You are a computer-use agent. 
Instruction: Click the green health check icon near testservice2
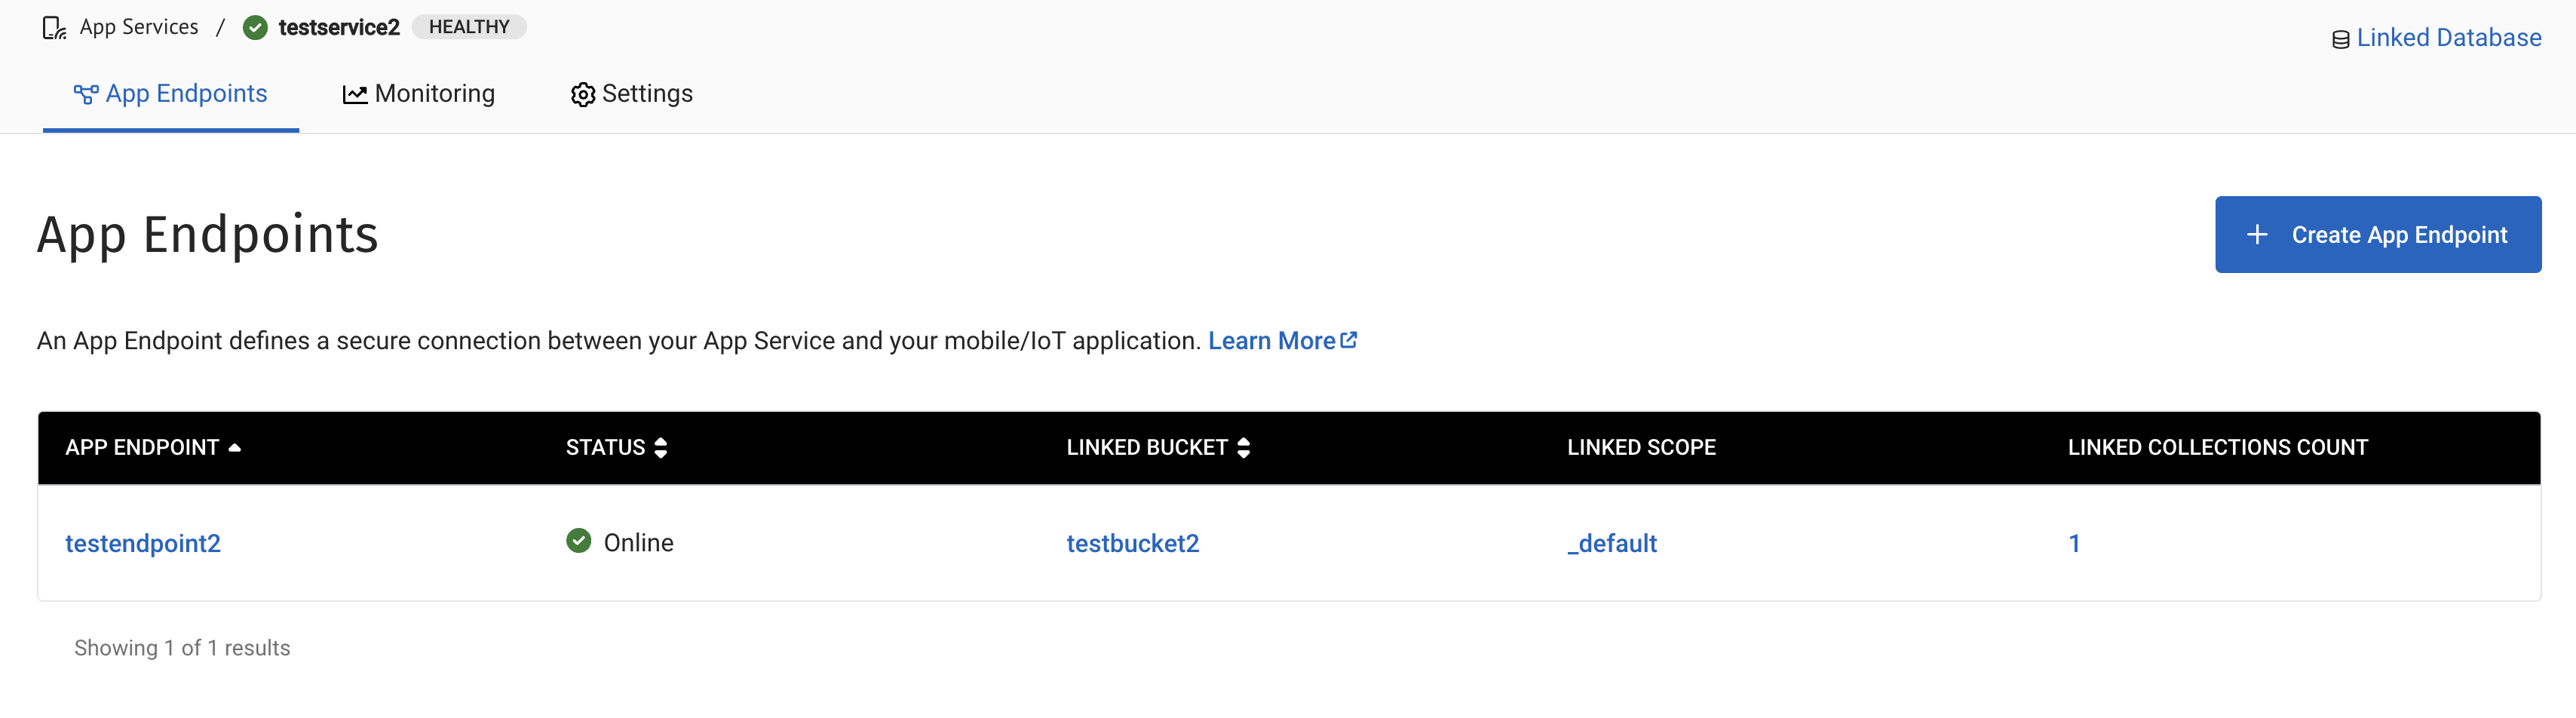[x=254, y=27]
